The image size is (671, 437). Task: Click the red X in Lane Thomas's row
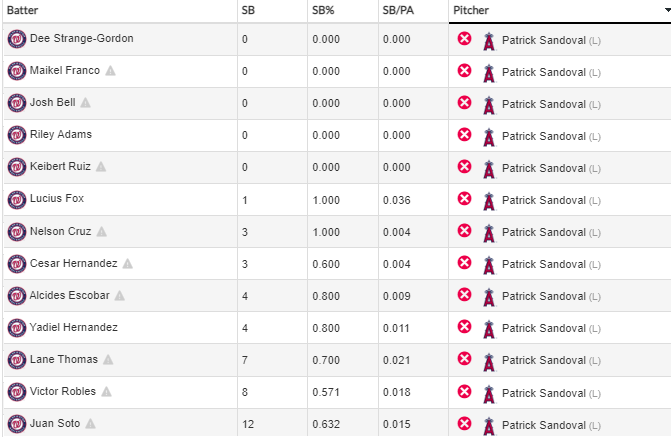pyautogui.click(x=464, y=360)
